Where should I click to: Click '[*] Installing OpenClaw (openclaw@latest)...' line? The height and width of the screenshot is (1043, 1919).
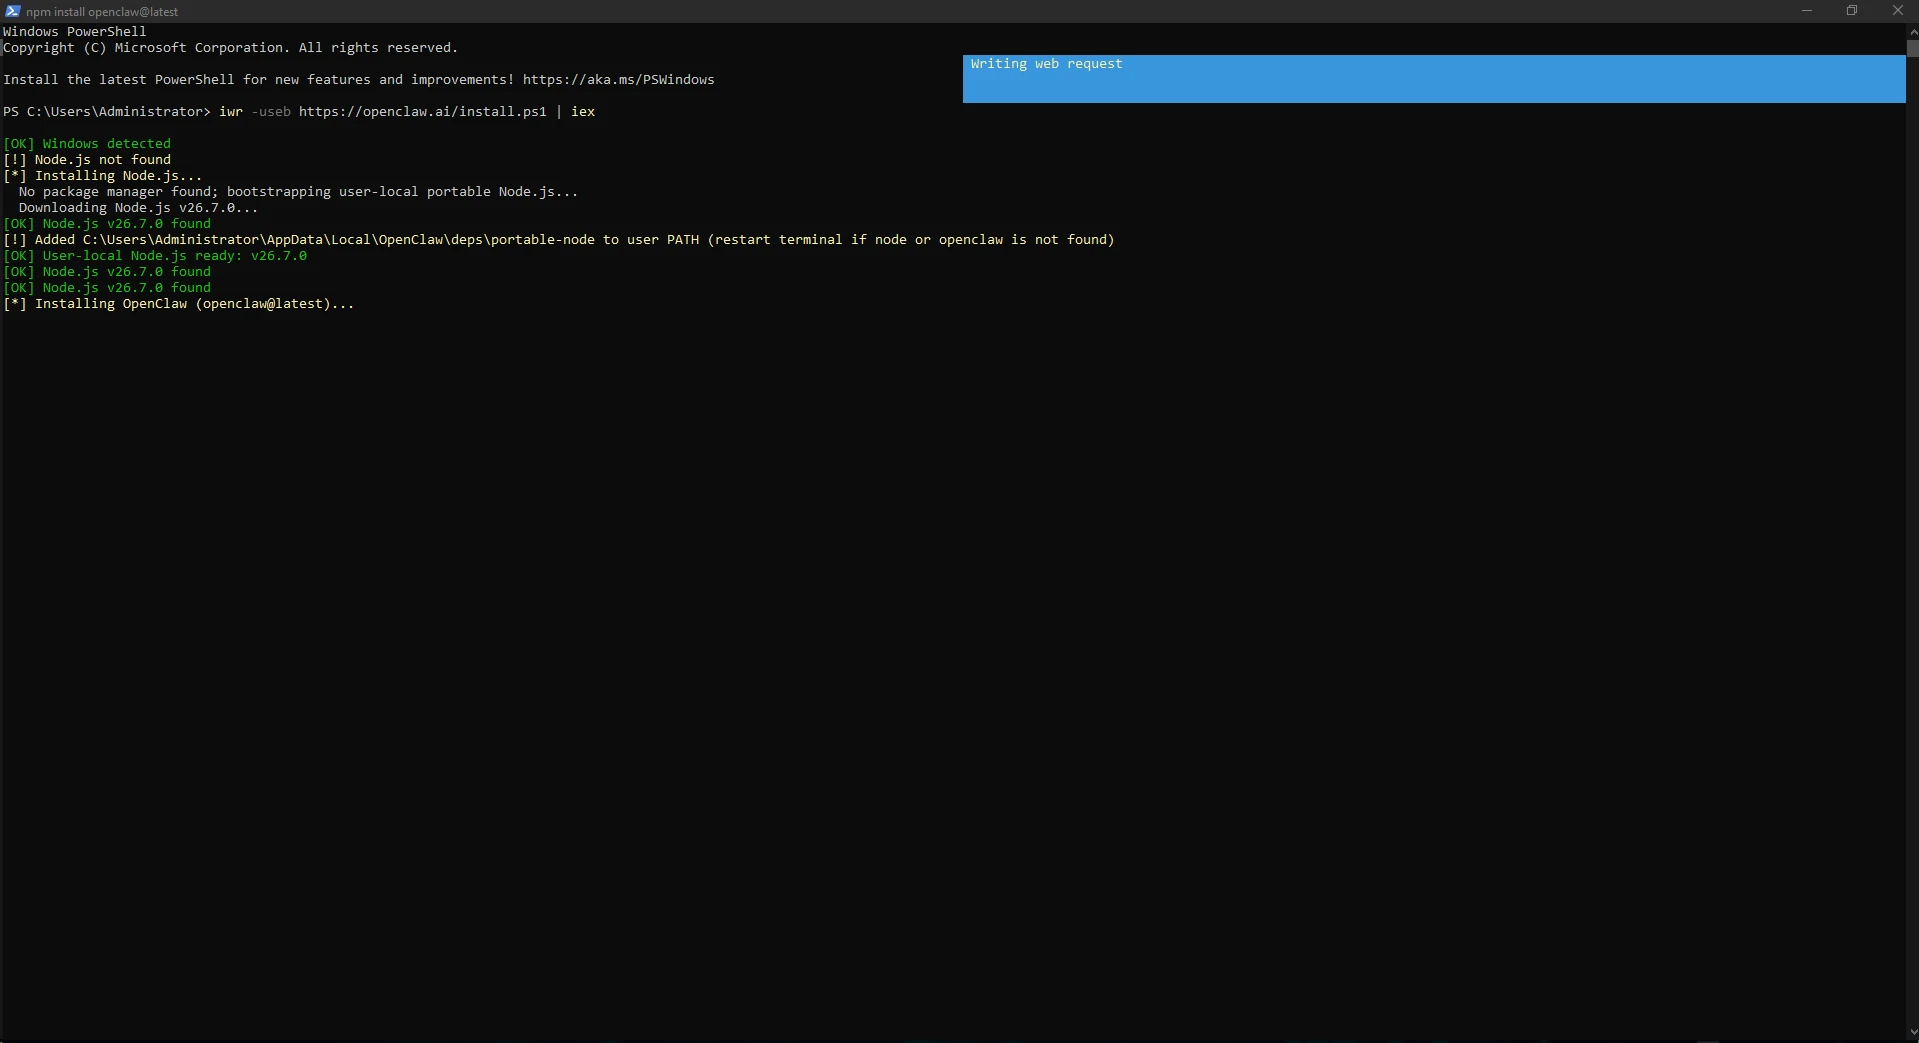pyautogui.click(x=179, y=304)
